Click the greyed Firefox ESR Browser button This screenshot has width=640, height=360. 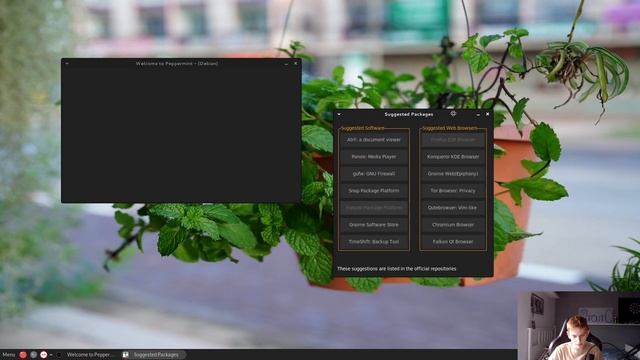point(453,140)
